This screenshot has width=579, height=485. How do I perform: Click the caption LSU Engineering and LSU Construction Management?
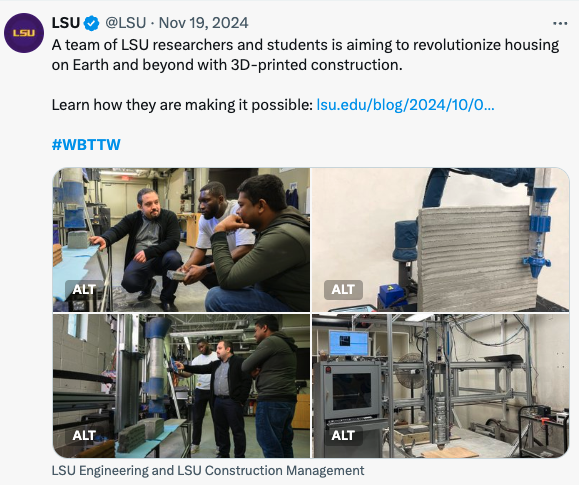(208, 471)
